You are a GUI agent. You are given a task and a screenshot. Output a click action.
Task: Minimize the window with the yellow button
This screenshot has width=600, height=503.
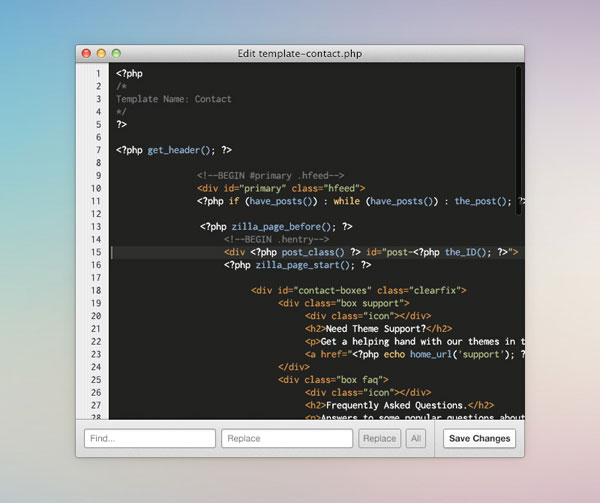(101, 54)
